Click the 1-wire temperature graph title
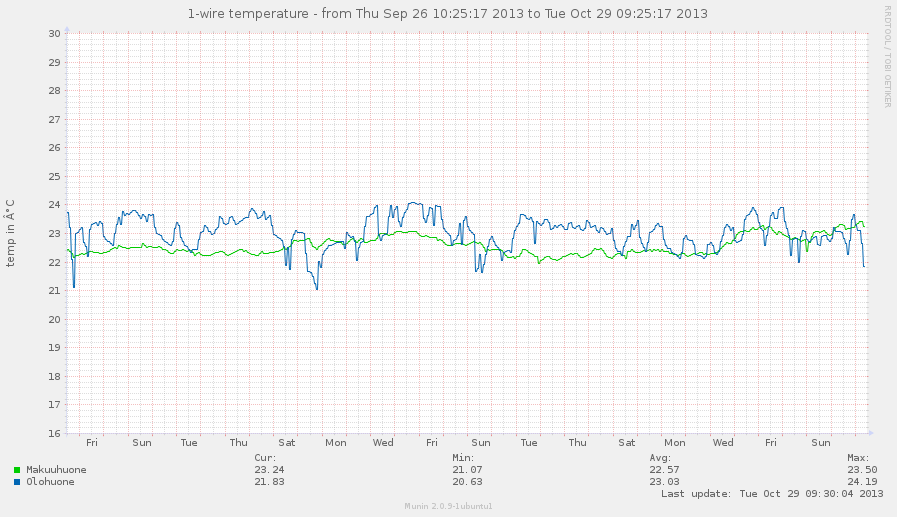The width and height of the screenshot is (897, 517). 448,14
